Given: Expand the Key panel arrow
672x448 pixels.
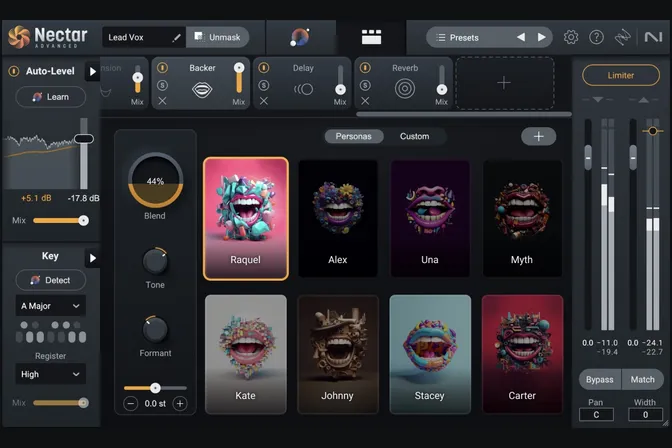Looking at the screenshot, I should pyautogui.click(x=92, y=258).
